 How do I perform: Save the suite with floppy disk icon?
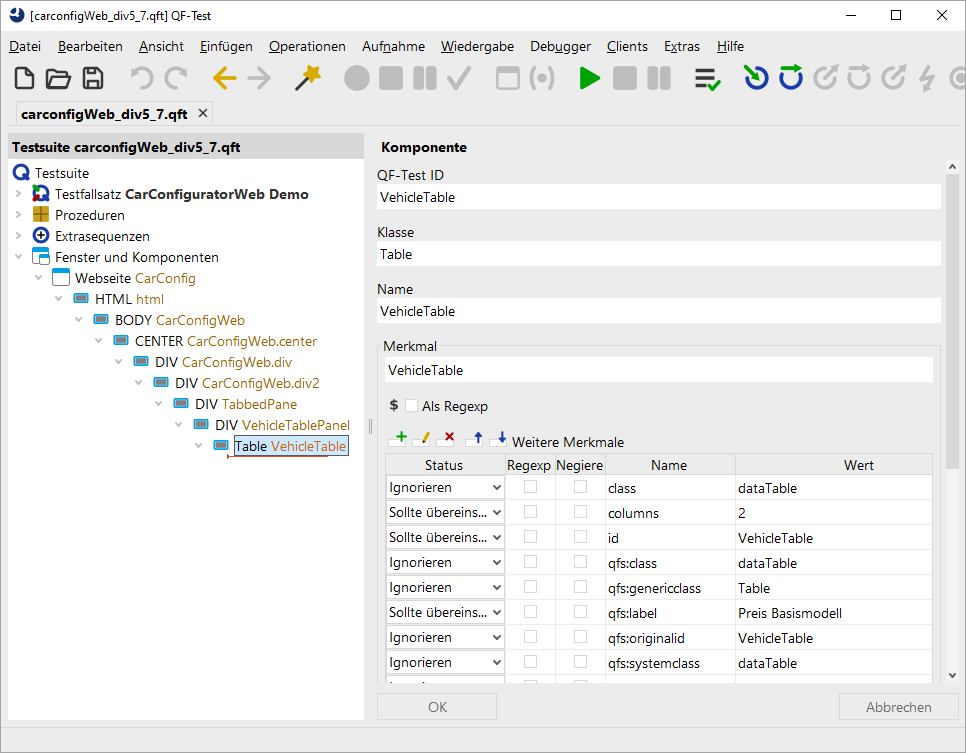pos(93,79)
